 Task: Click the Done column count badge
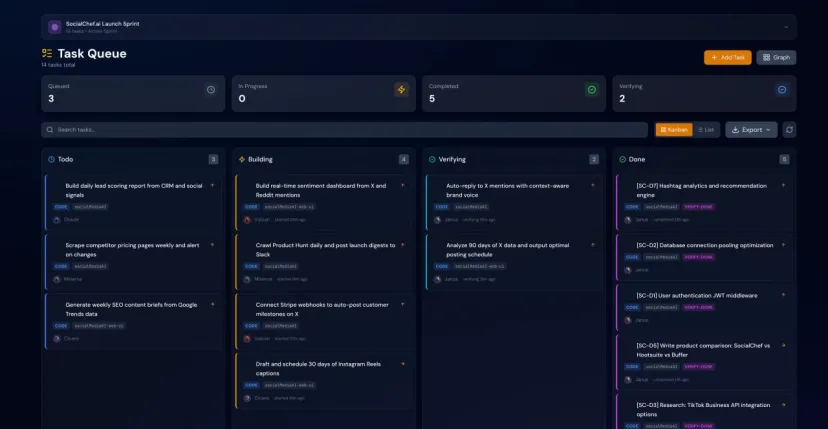pyautogui.click(x=784, y=159)
